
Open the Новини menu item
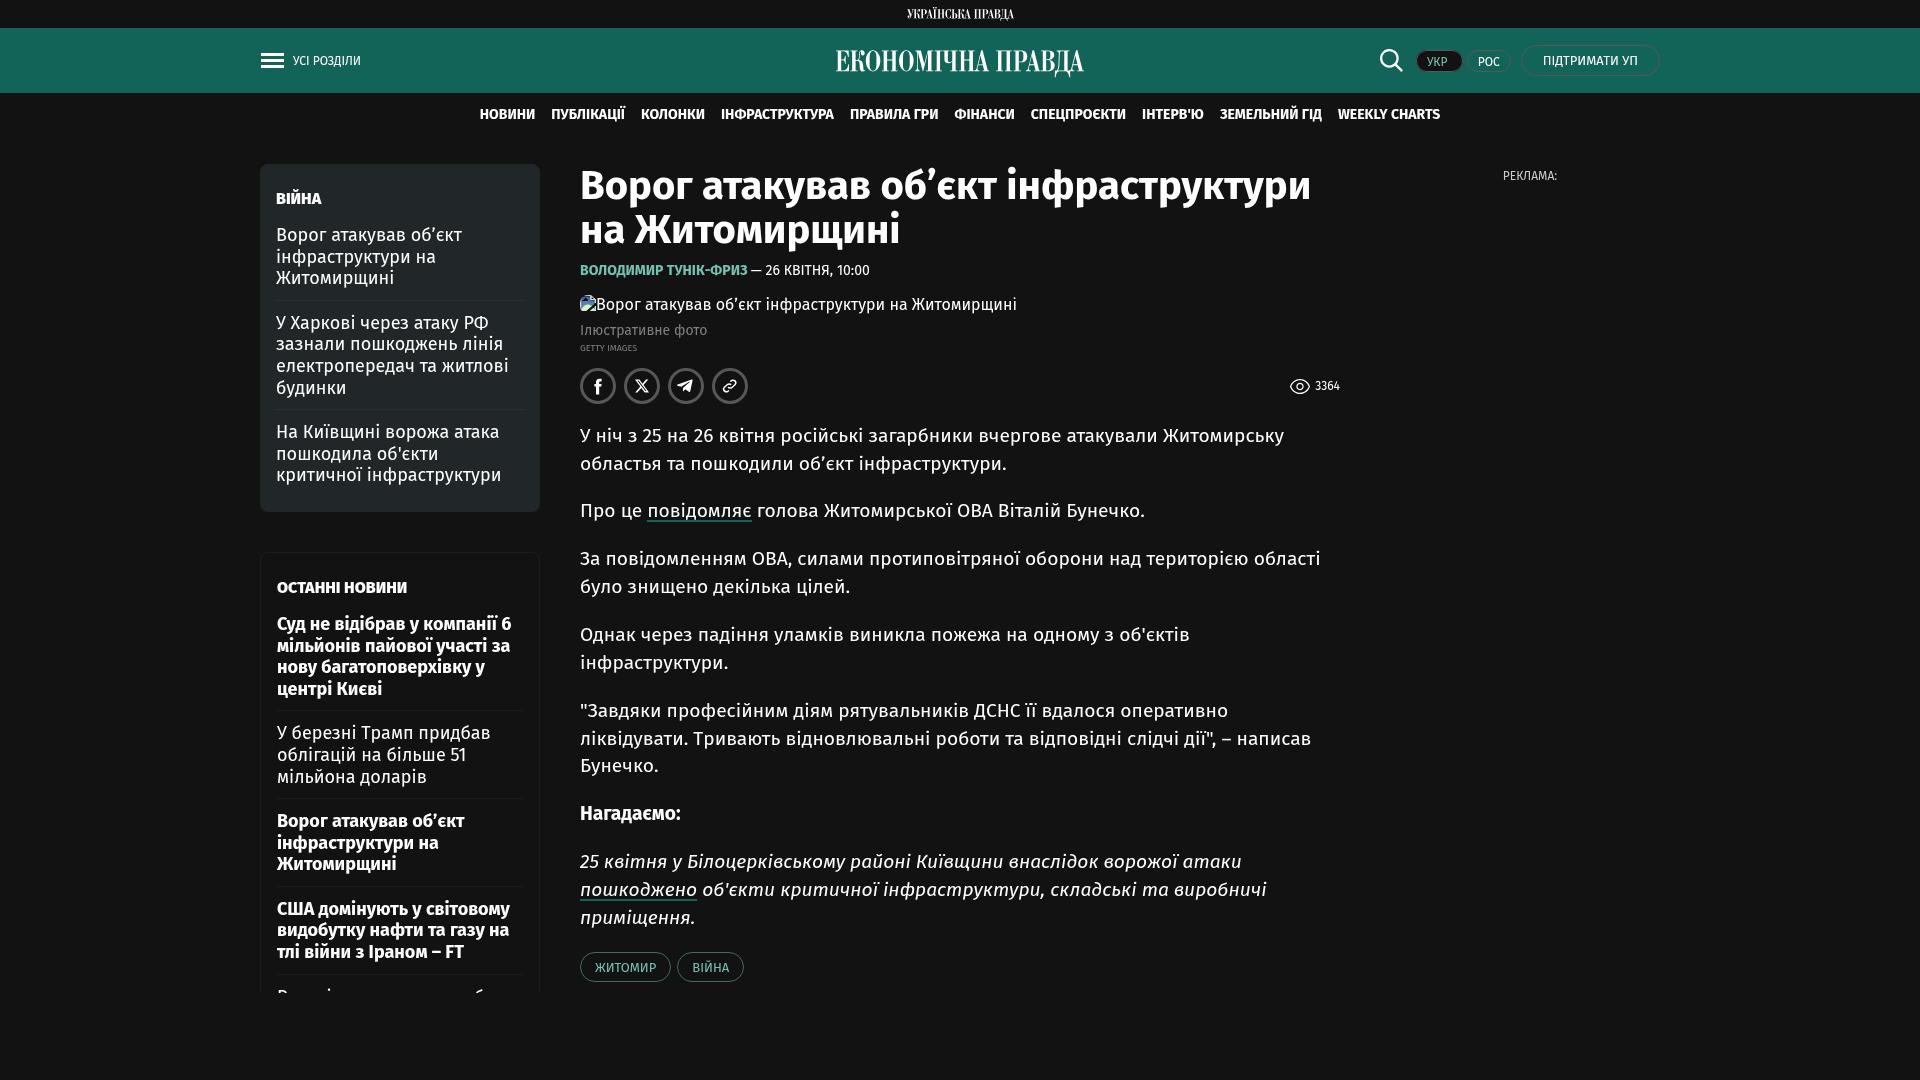(x=507, y=115)
